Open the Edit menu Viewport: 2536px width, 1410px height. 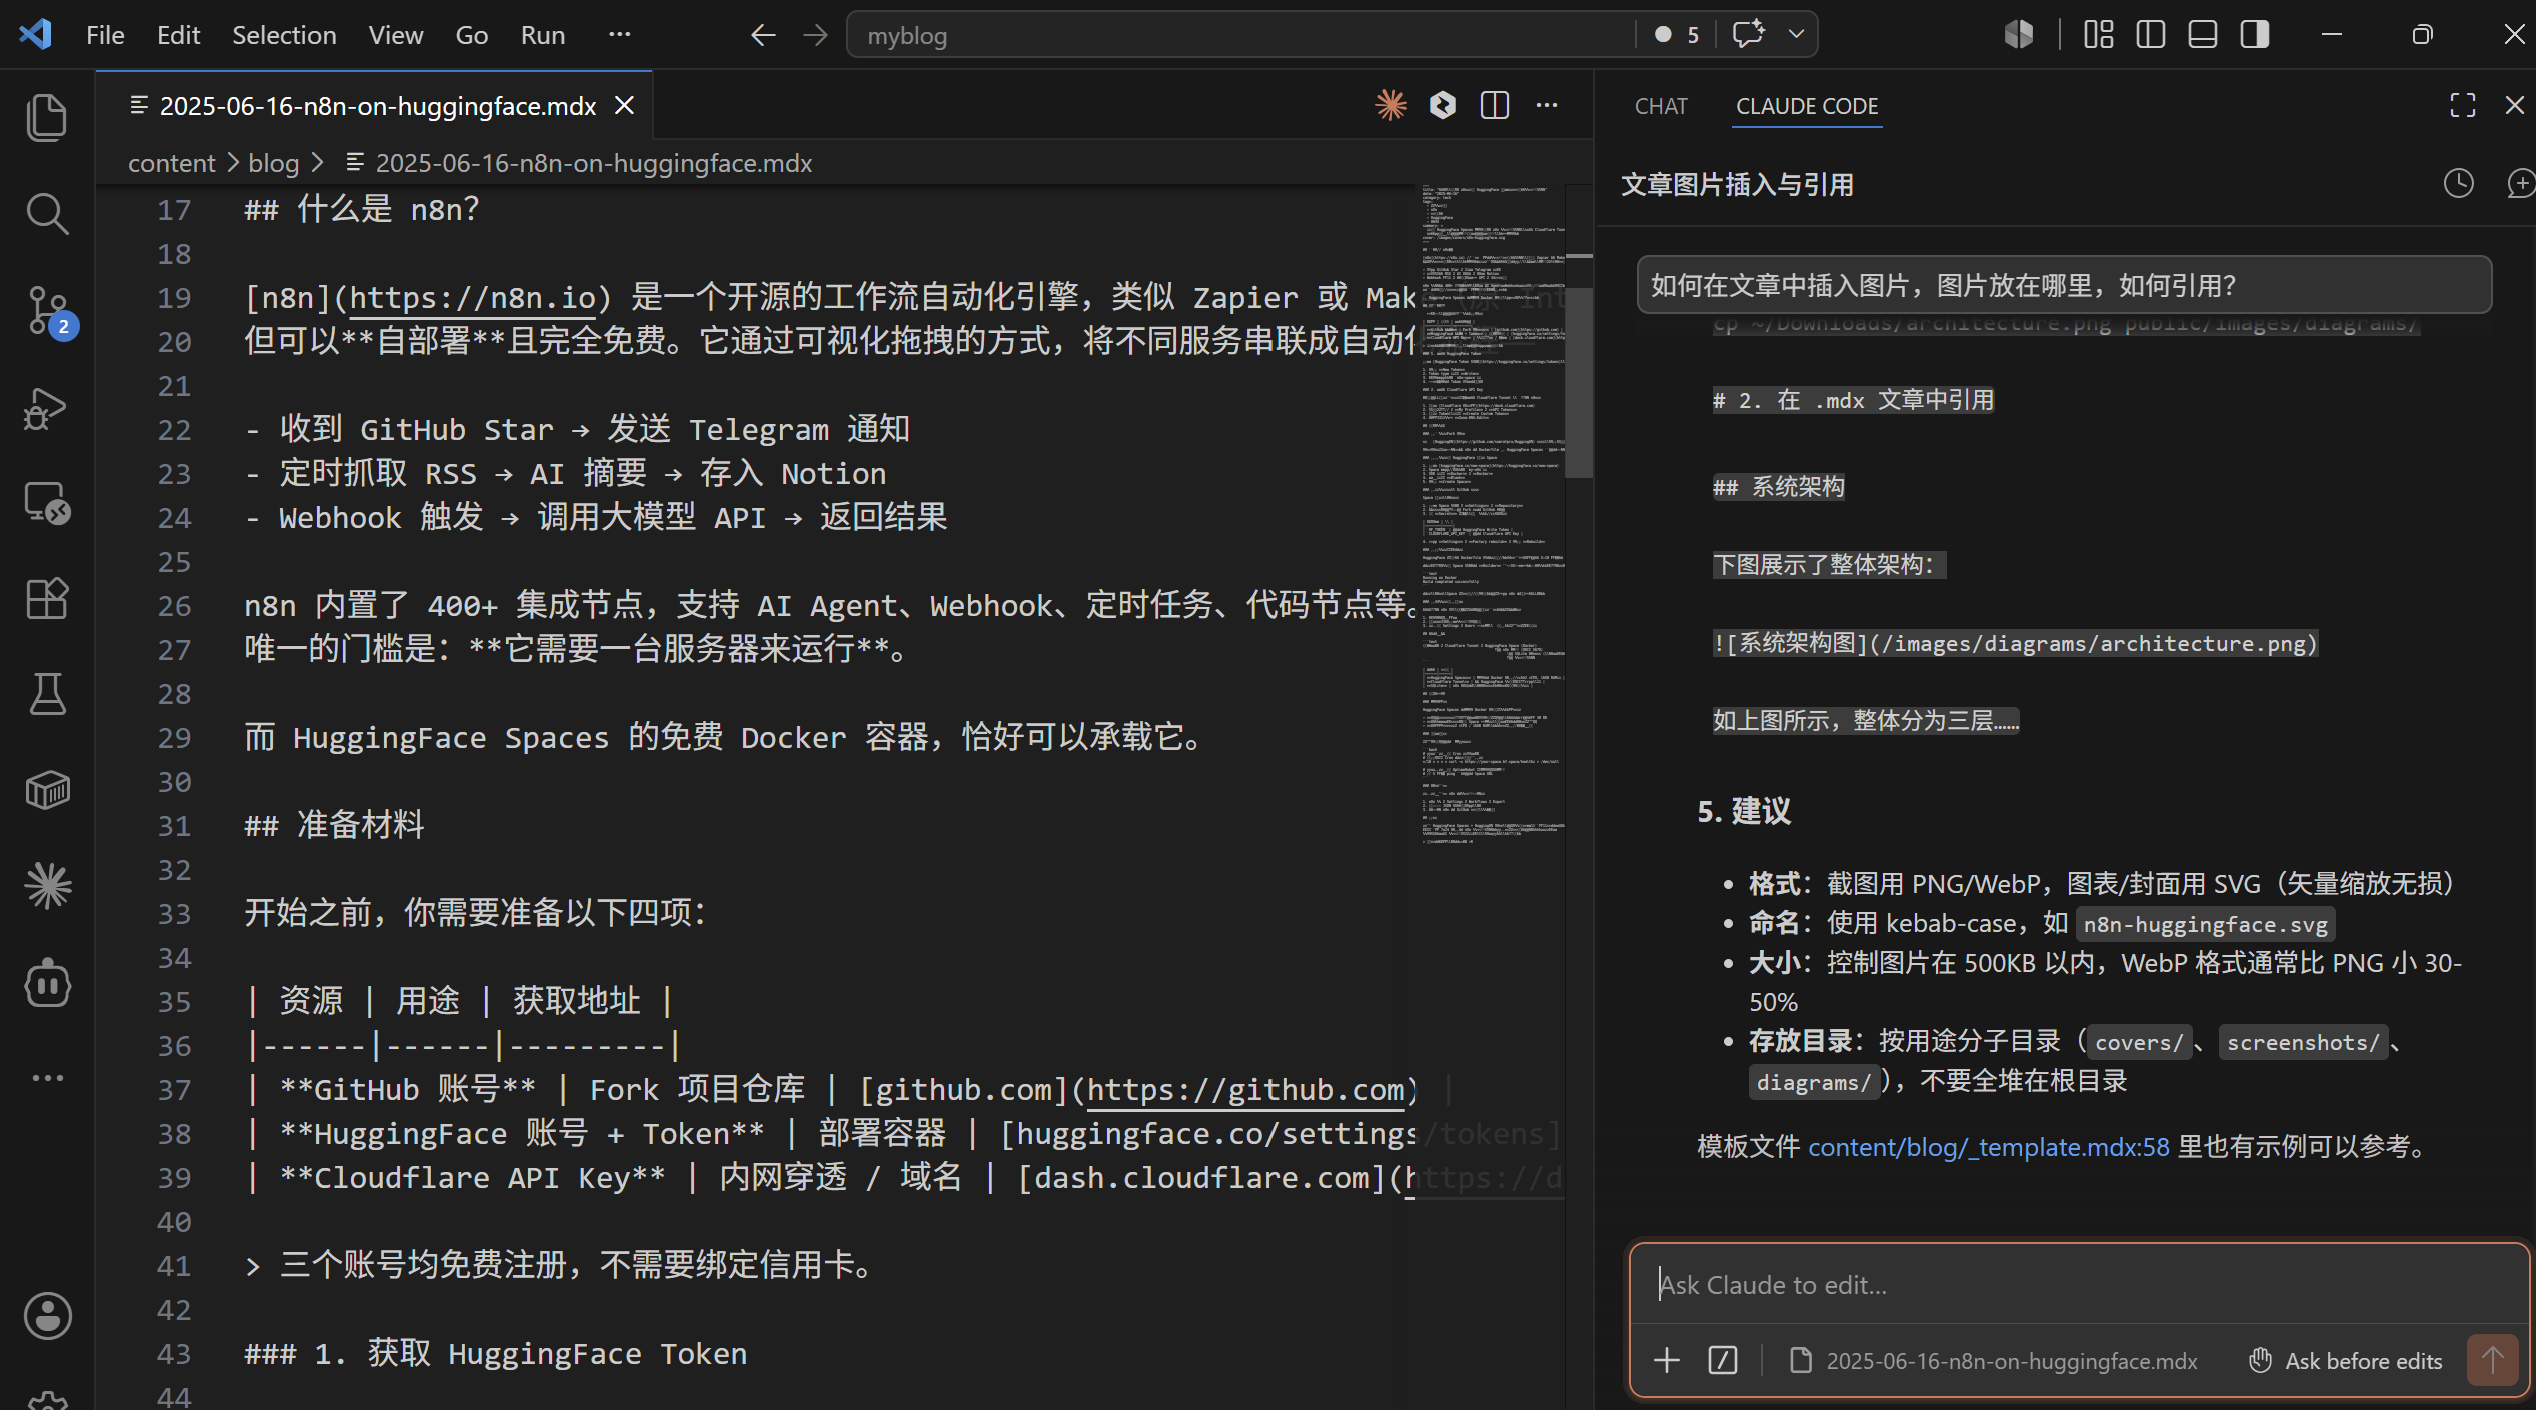pos(178,35)
